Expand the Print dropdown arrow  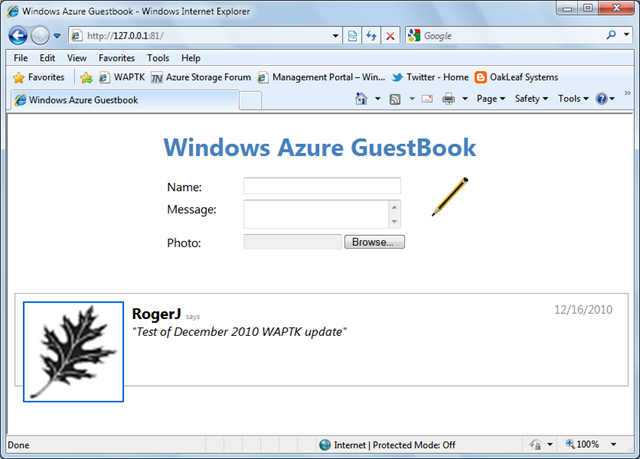[x=464, y=99]
